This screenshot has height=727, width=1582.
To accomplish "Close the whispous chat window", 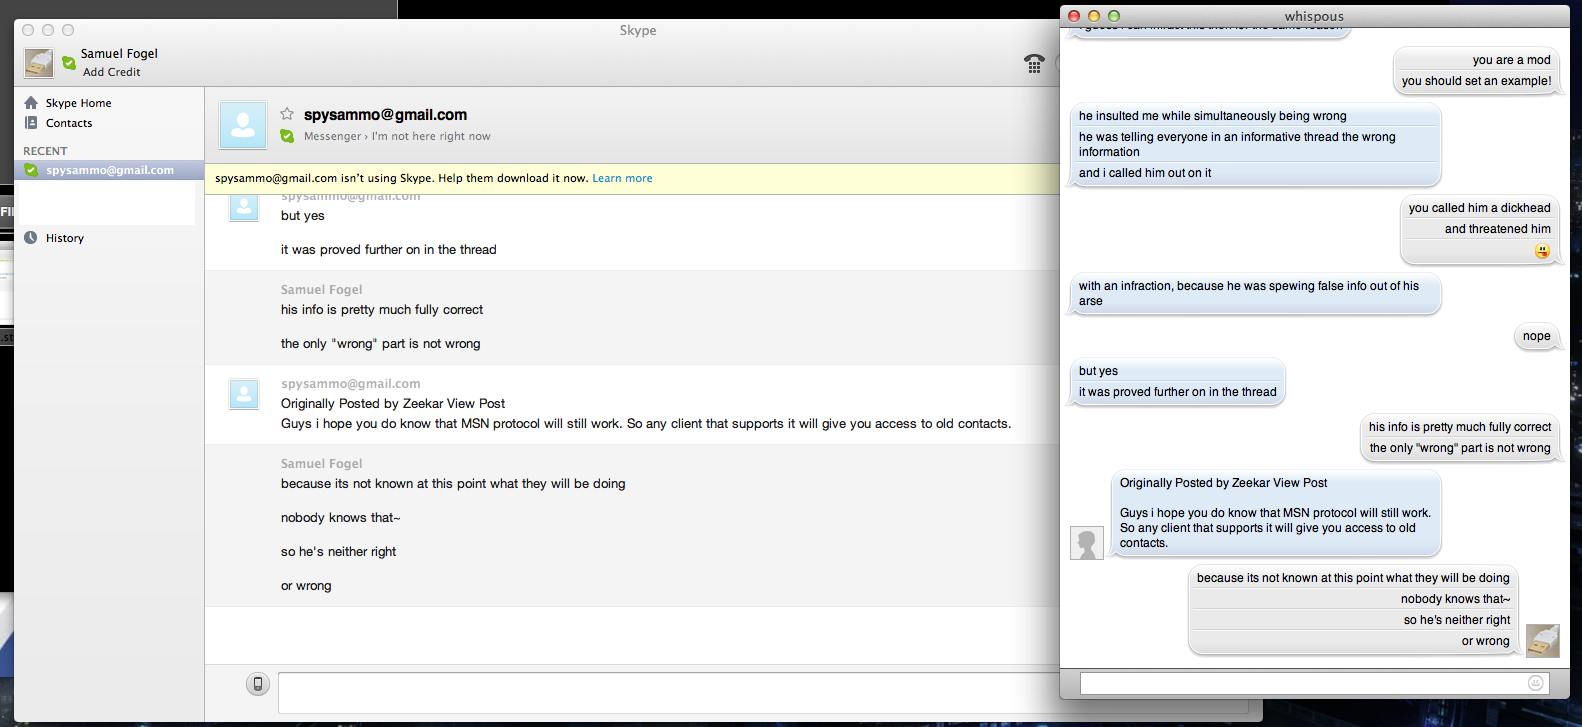I will pyautogui.click(x=1074, y=16).
